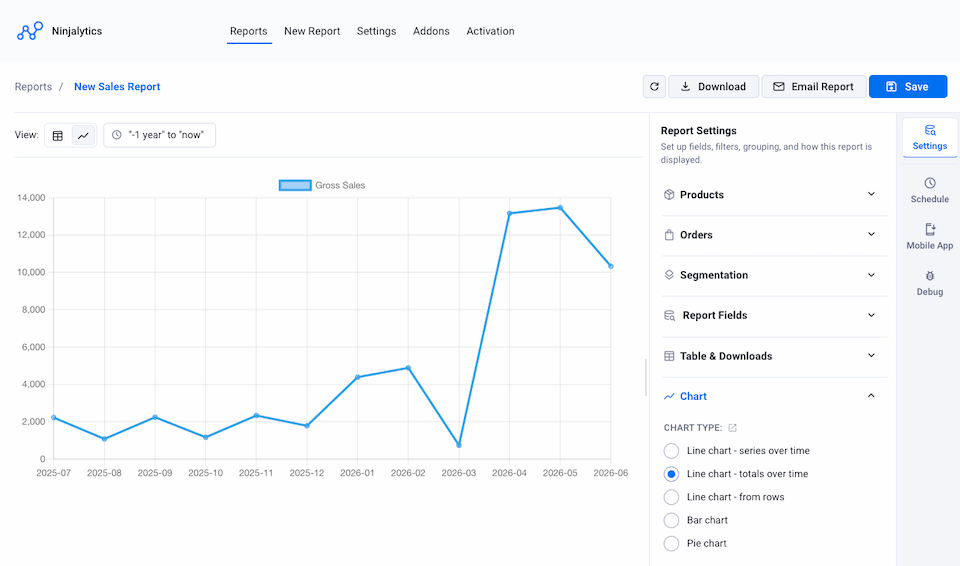
Task: Expand the Products section chevron
Action: click(871, 194)
